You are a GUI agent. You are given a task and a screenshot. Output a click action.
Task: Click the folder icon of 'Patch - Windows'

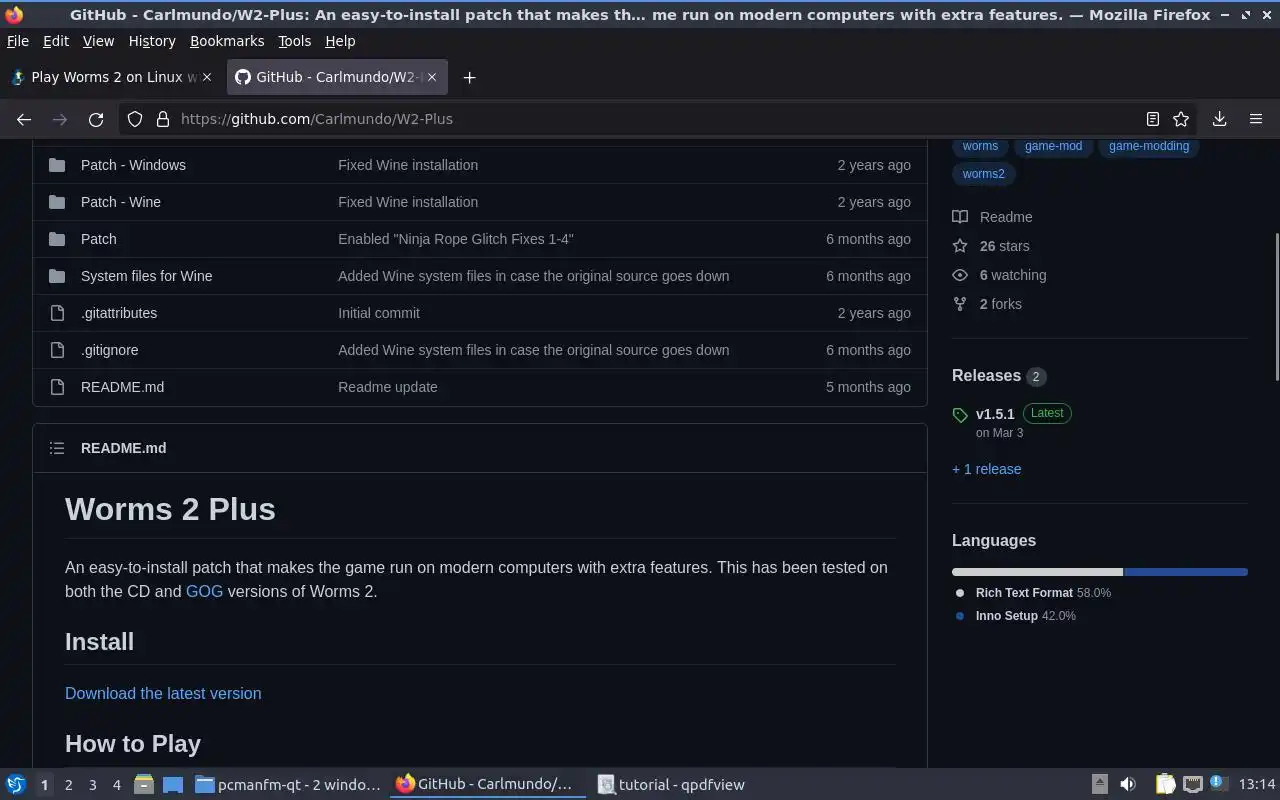point(57,165)
